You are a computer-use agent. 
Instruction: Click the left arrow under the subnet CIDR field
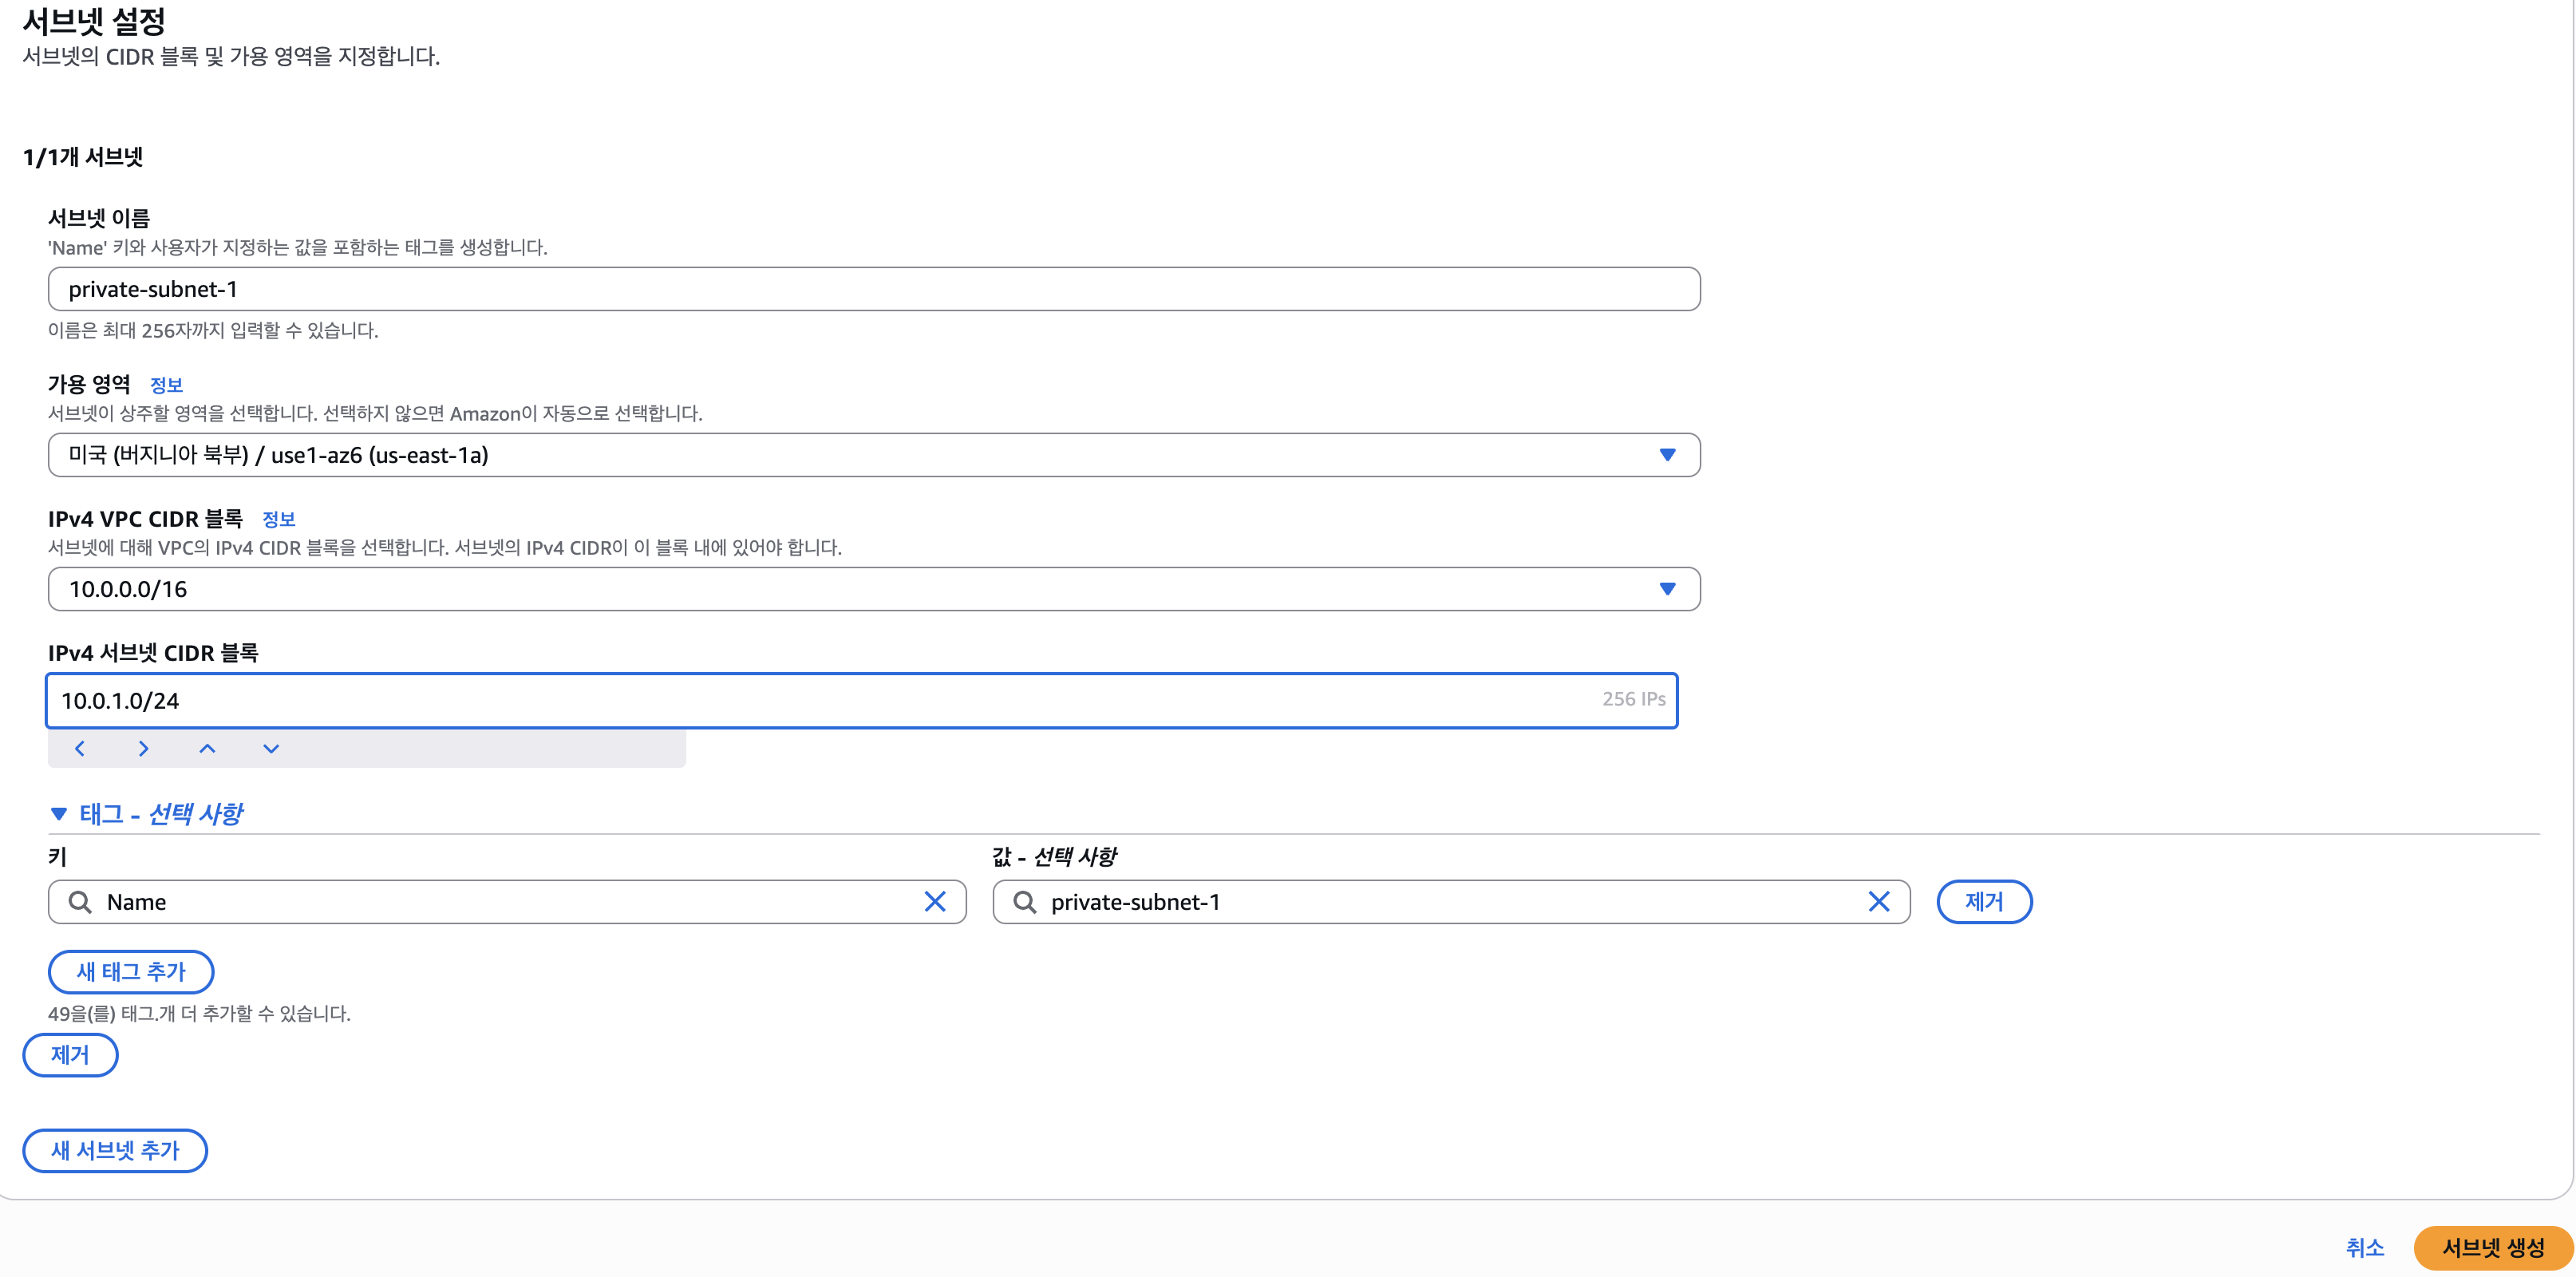(80, 748)
